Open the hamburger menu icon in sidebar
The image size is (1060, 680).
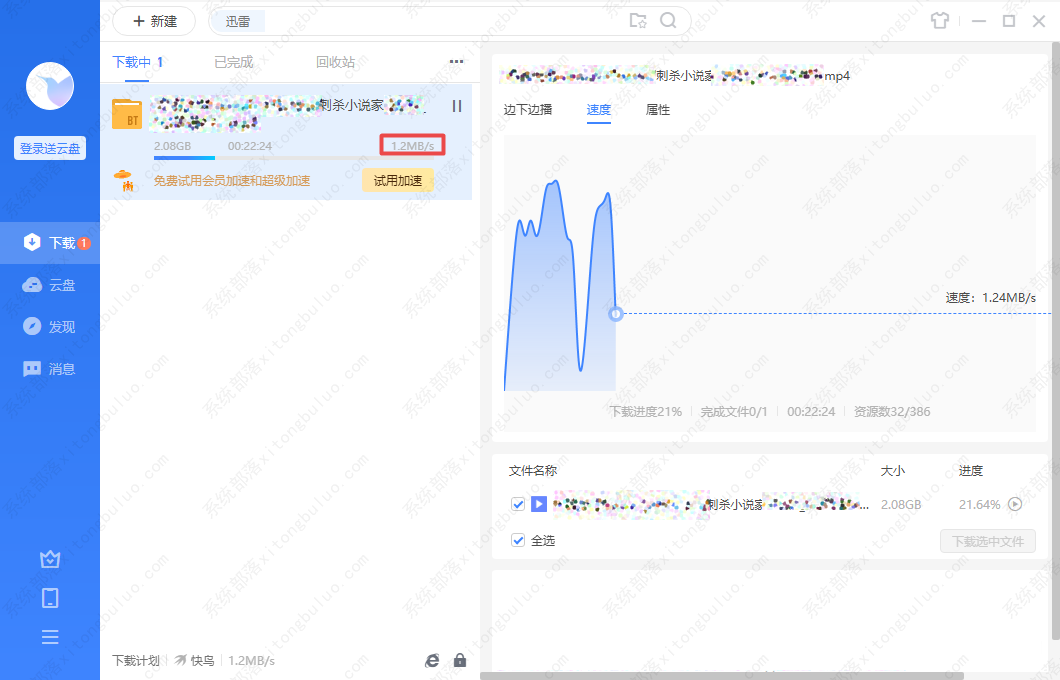50,637
